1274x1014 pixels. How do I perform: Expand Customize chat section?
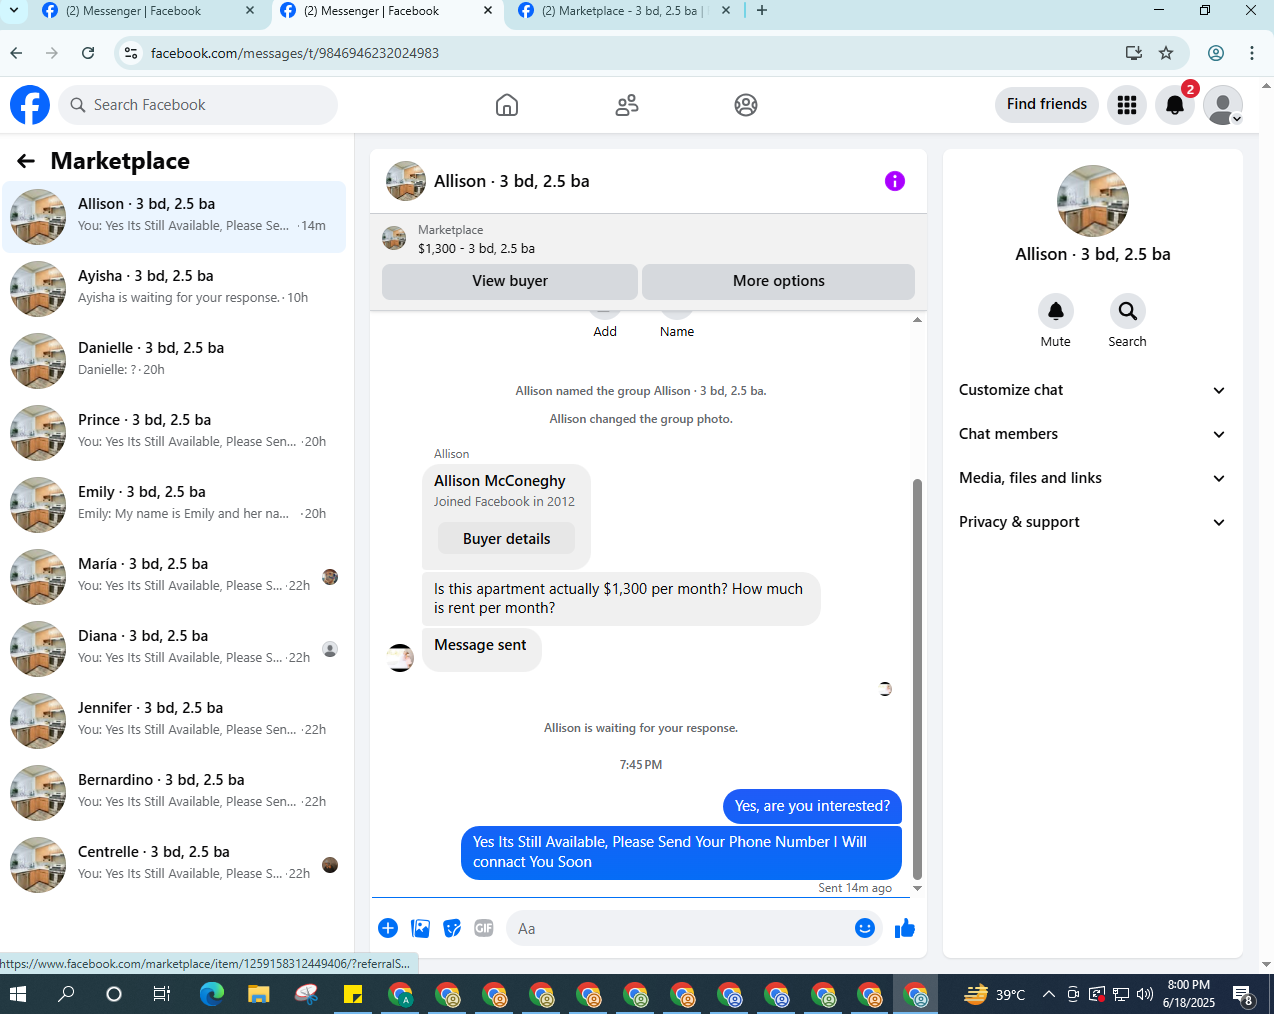(1092, 390)
